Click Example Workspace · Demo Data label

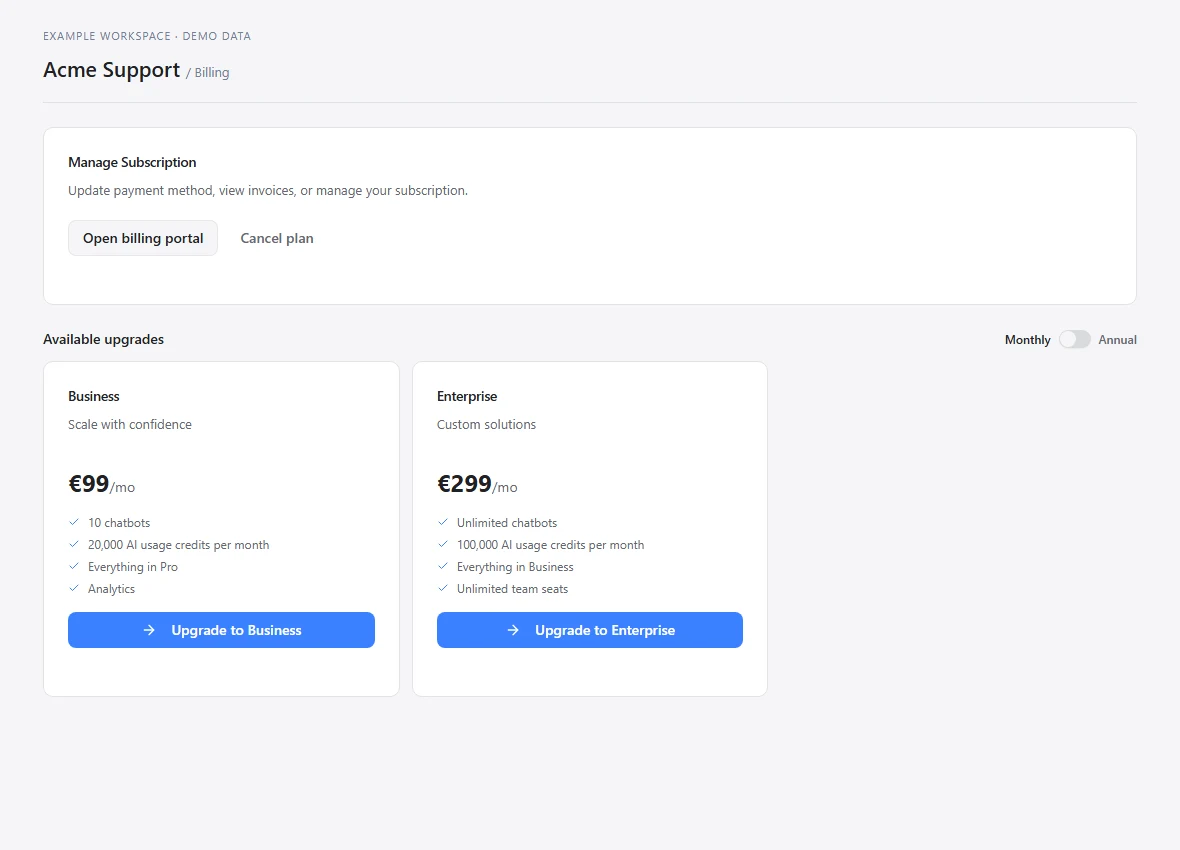[x=147, y=36]
